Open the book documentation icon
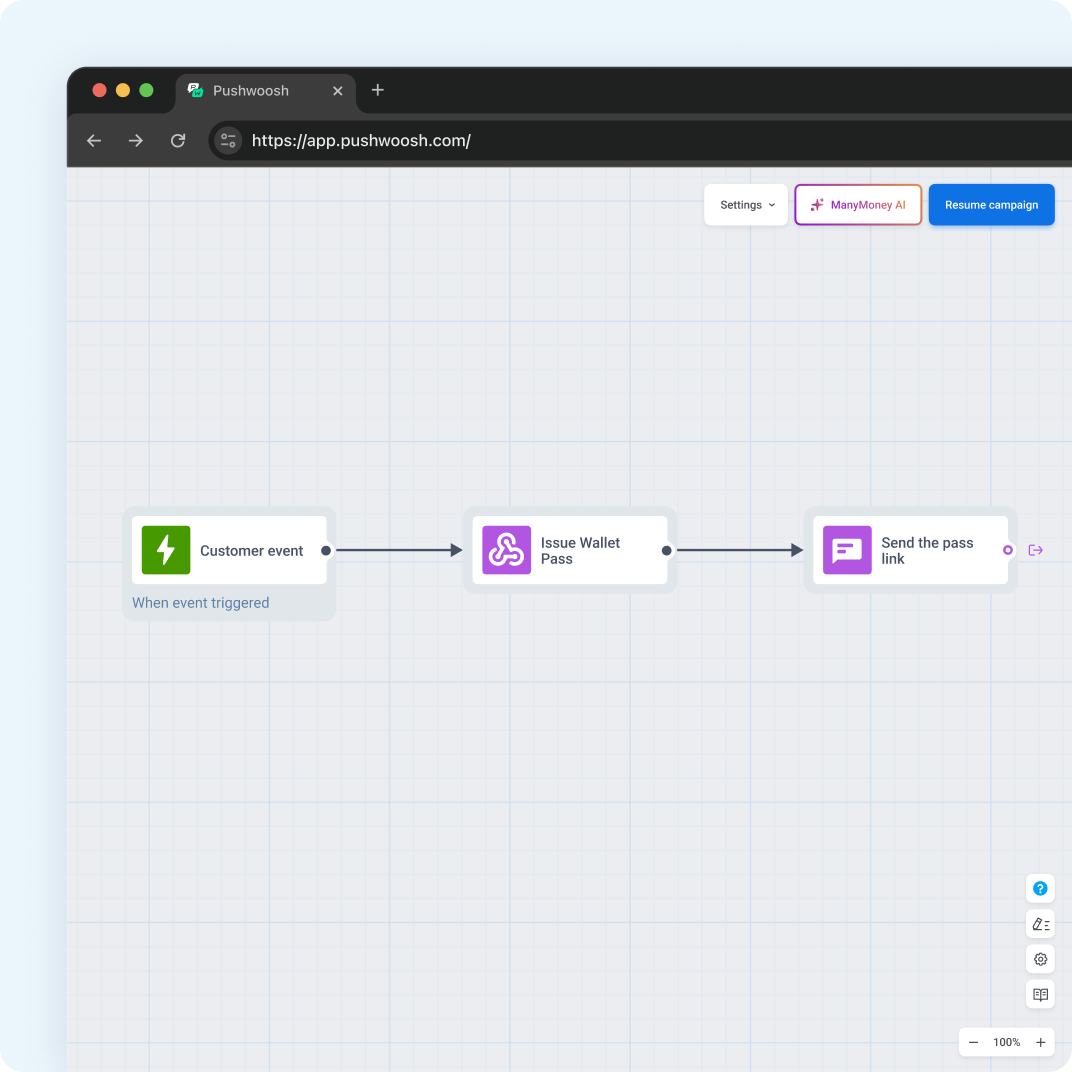The image size is (1072, 1072). pyautogui.click(x=1040, y=994)
